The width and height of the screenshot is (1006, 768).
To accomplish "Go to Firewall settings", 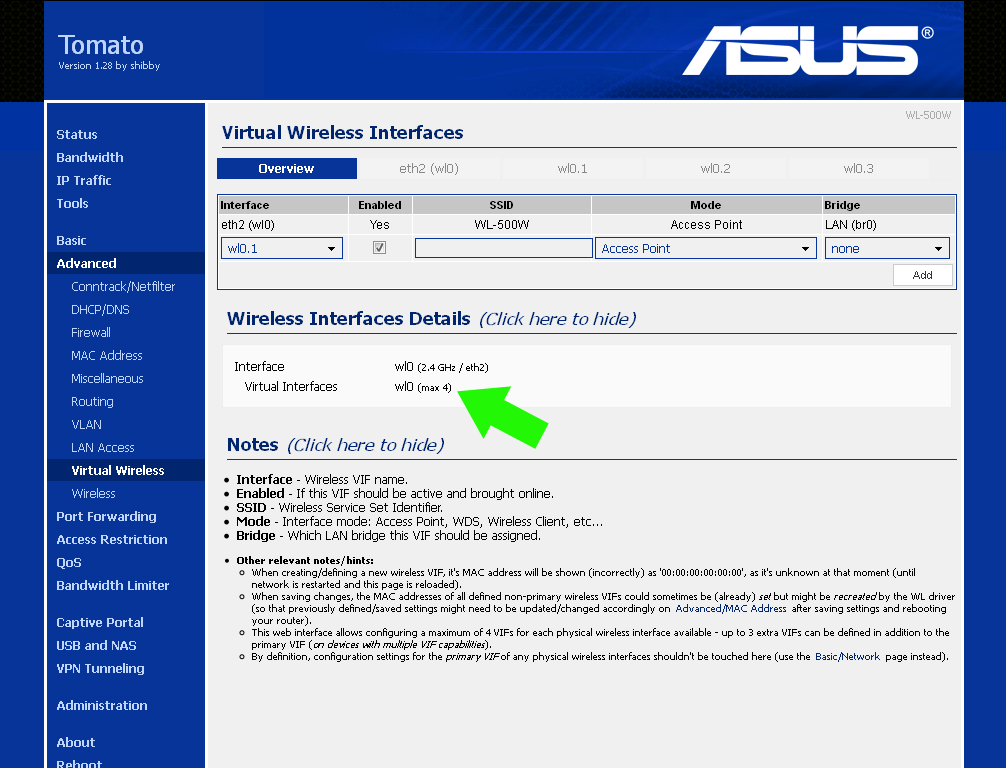I will point(91,333).
